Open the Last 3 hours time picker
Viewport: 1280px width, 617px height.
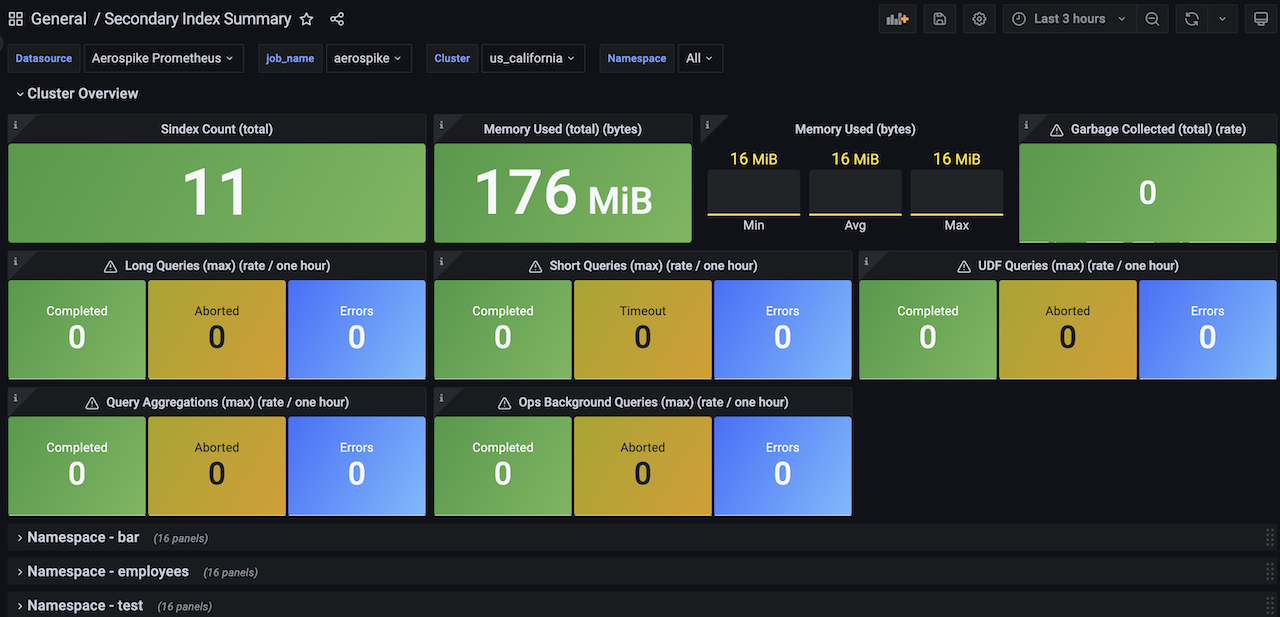click(1069, 19)
